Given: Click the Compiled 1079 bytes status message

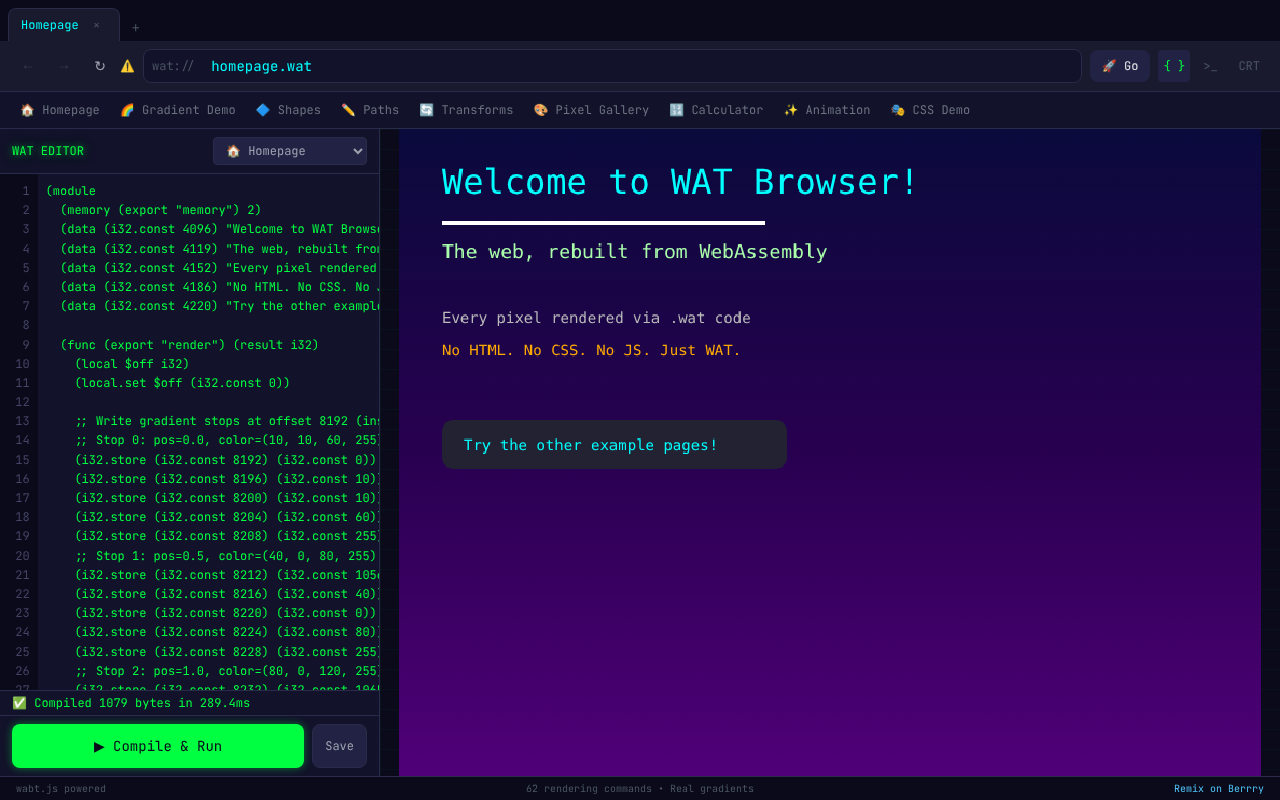Looking at the screenshot, I should pyautogui.click(x=131, y=703).
